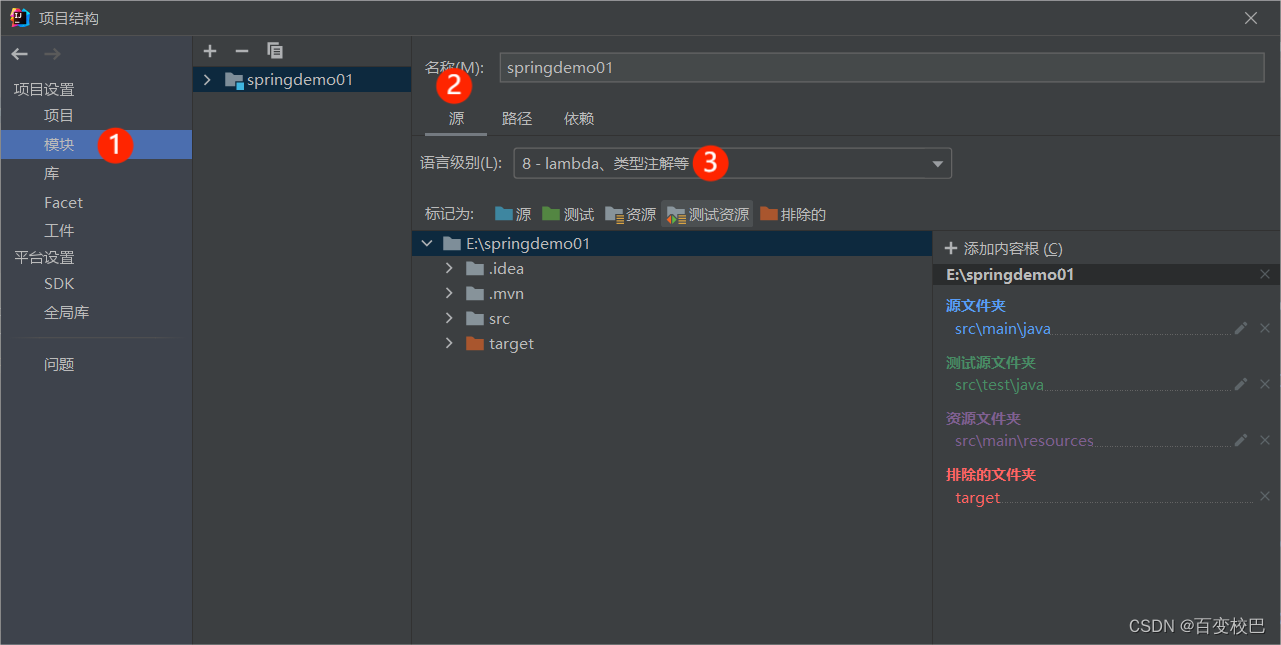Click the 名称 module name field
Viewport: 1281px width, 645px height.
(x=882, y=67)
